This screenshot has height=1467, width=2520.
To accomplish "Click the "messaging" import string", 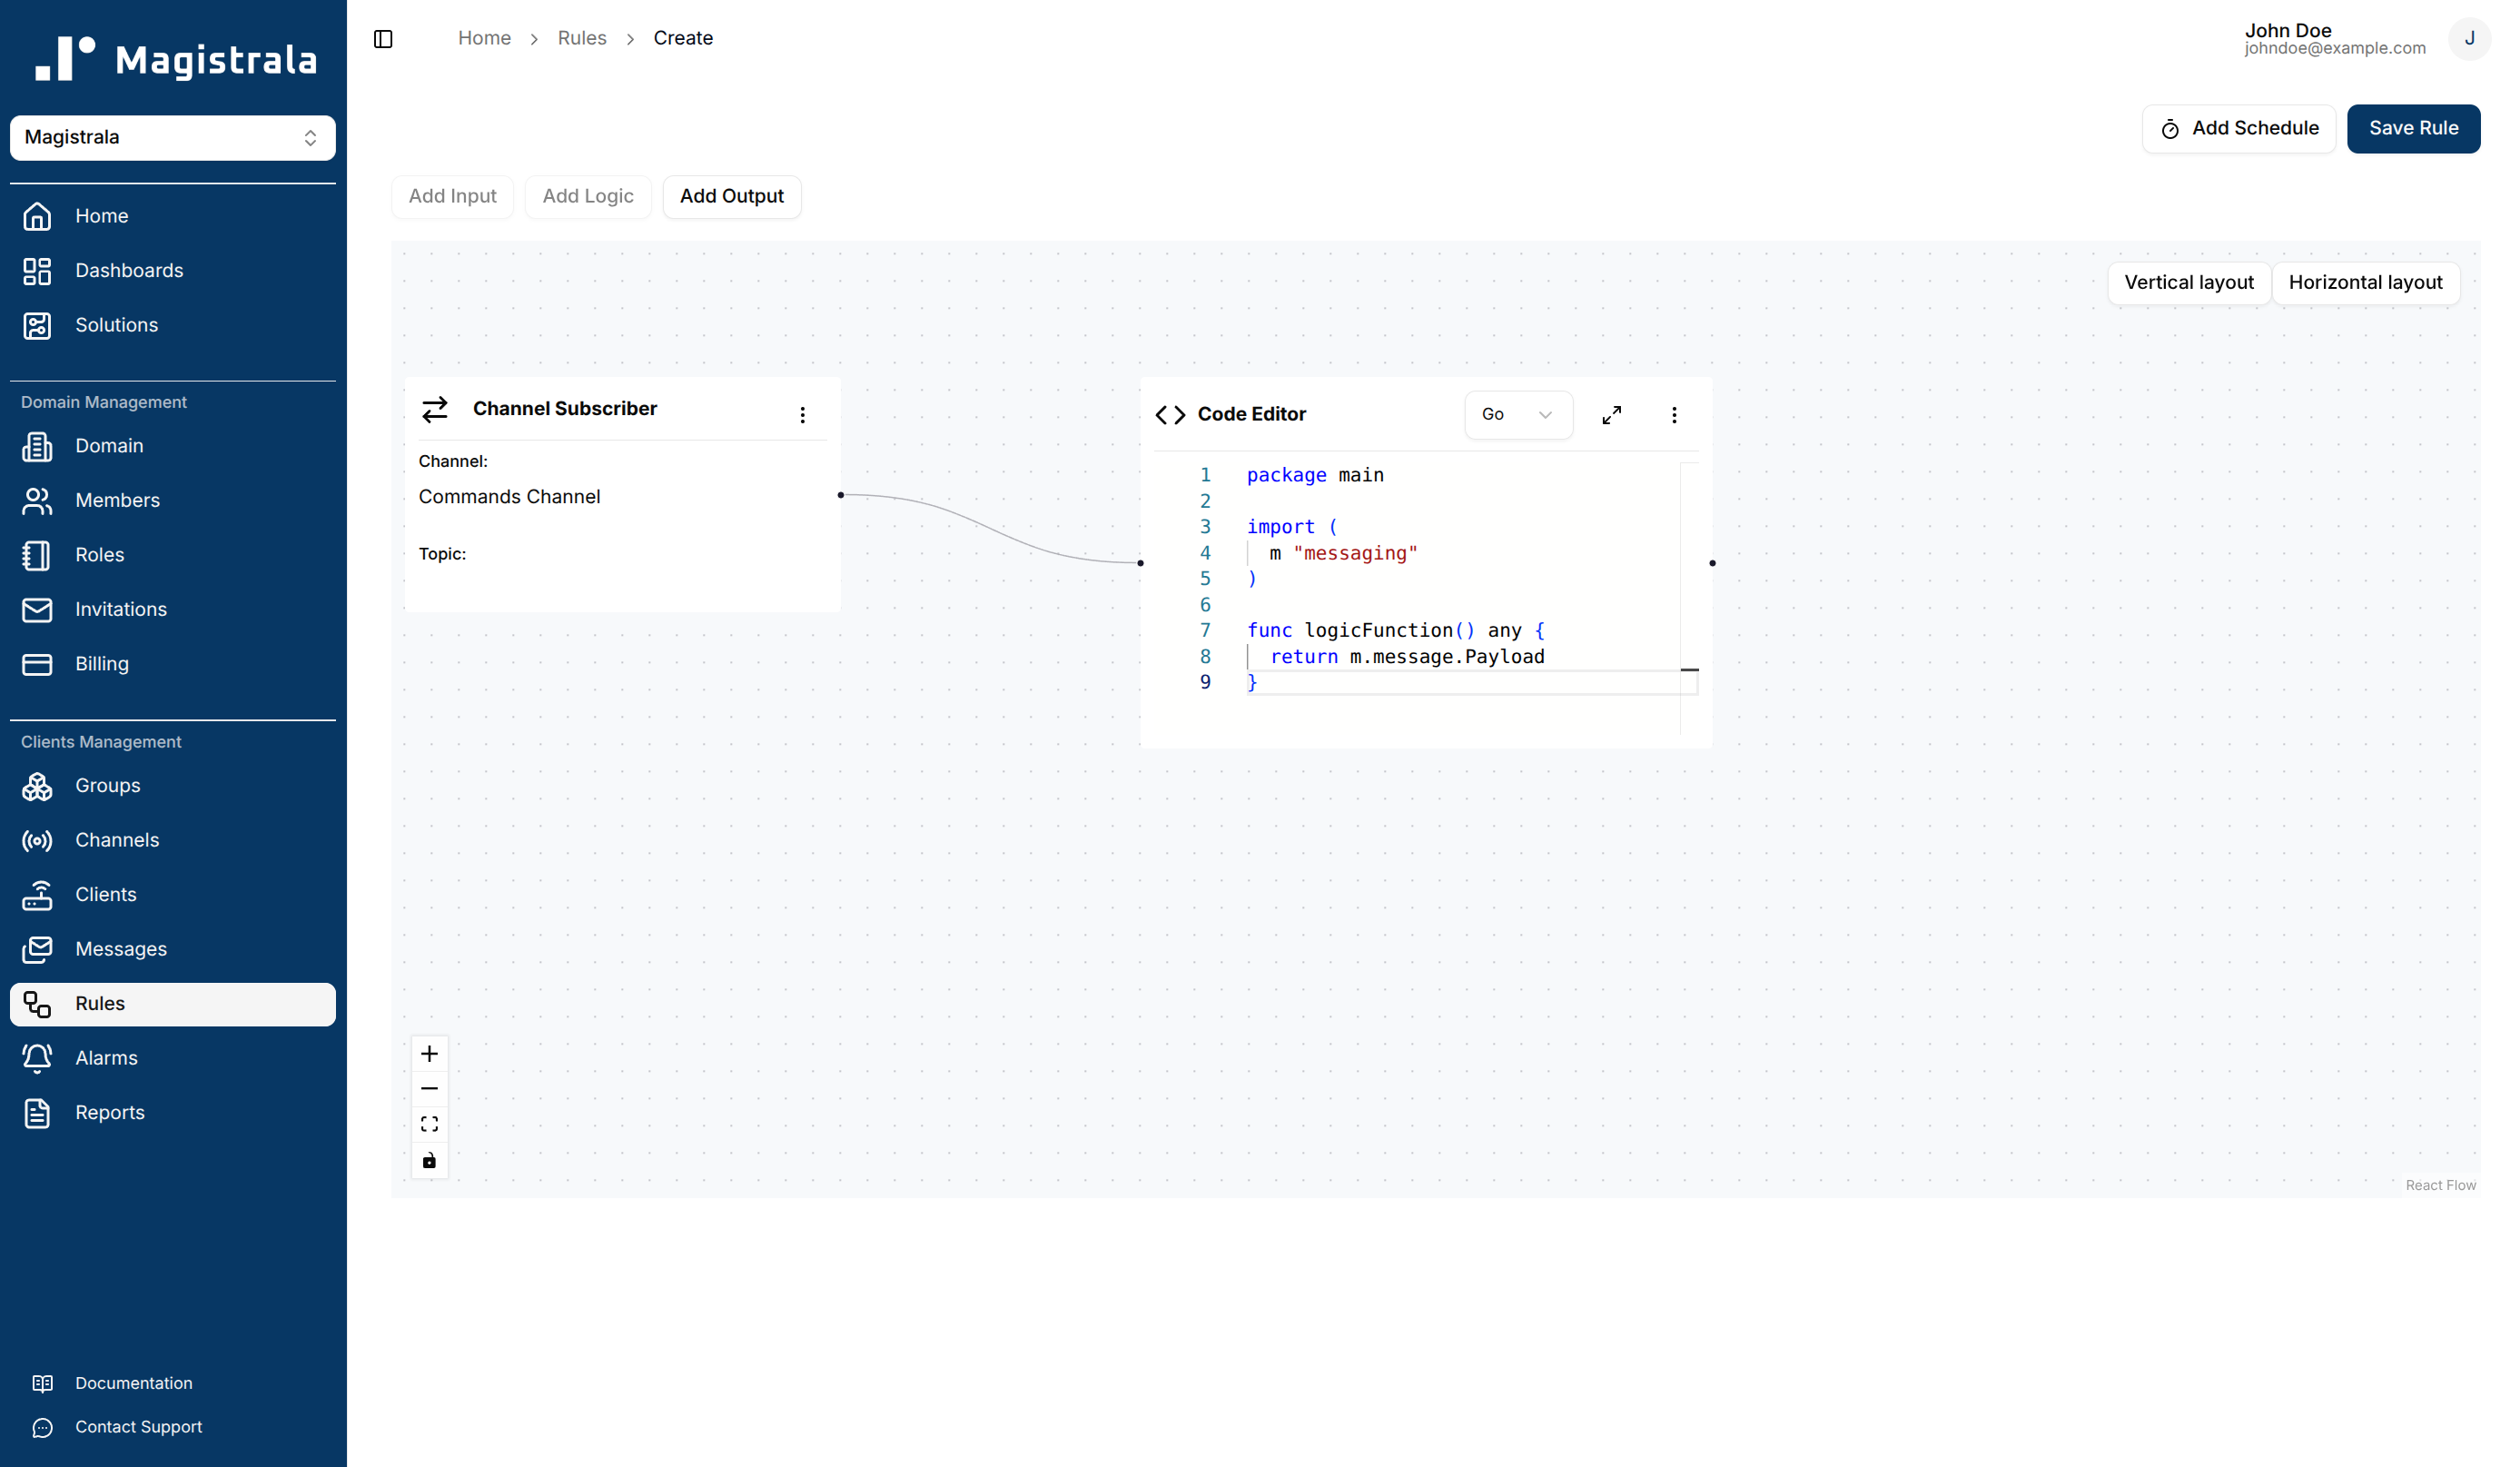I will coord(1355,553).
